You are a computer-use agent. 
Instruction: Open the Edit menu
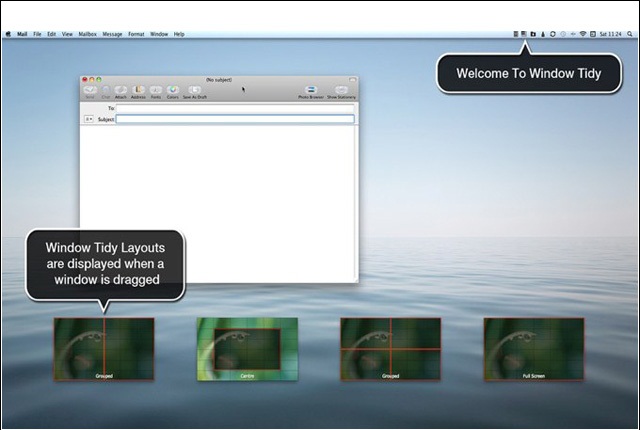click(51, 34)
